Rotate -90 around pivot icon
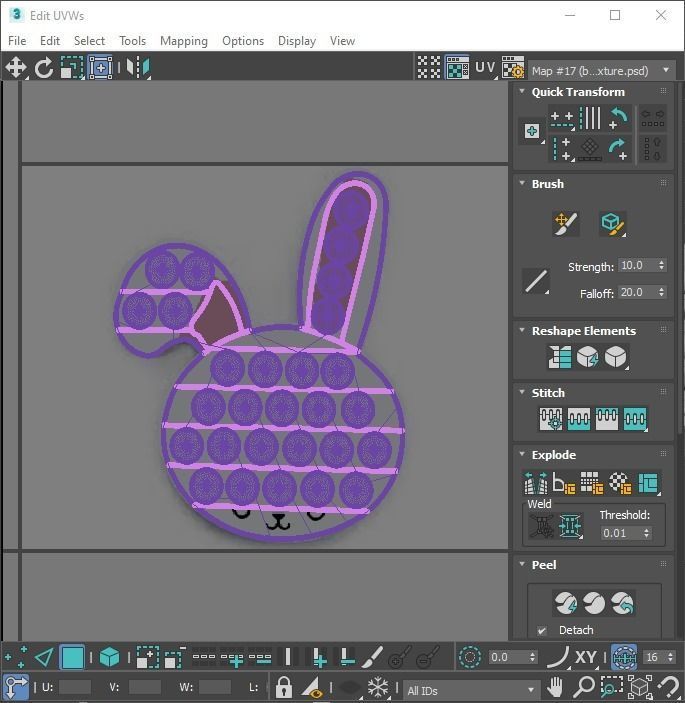This screenshot has width=685, height=703. 619,118
